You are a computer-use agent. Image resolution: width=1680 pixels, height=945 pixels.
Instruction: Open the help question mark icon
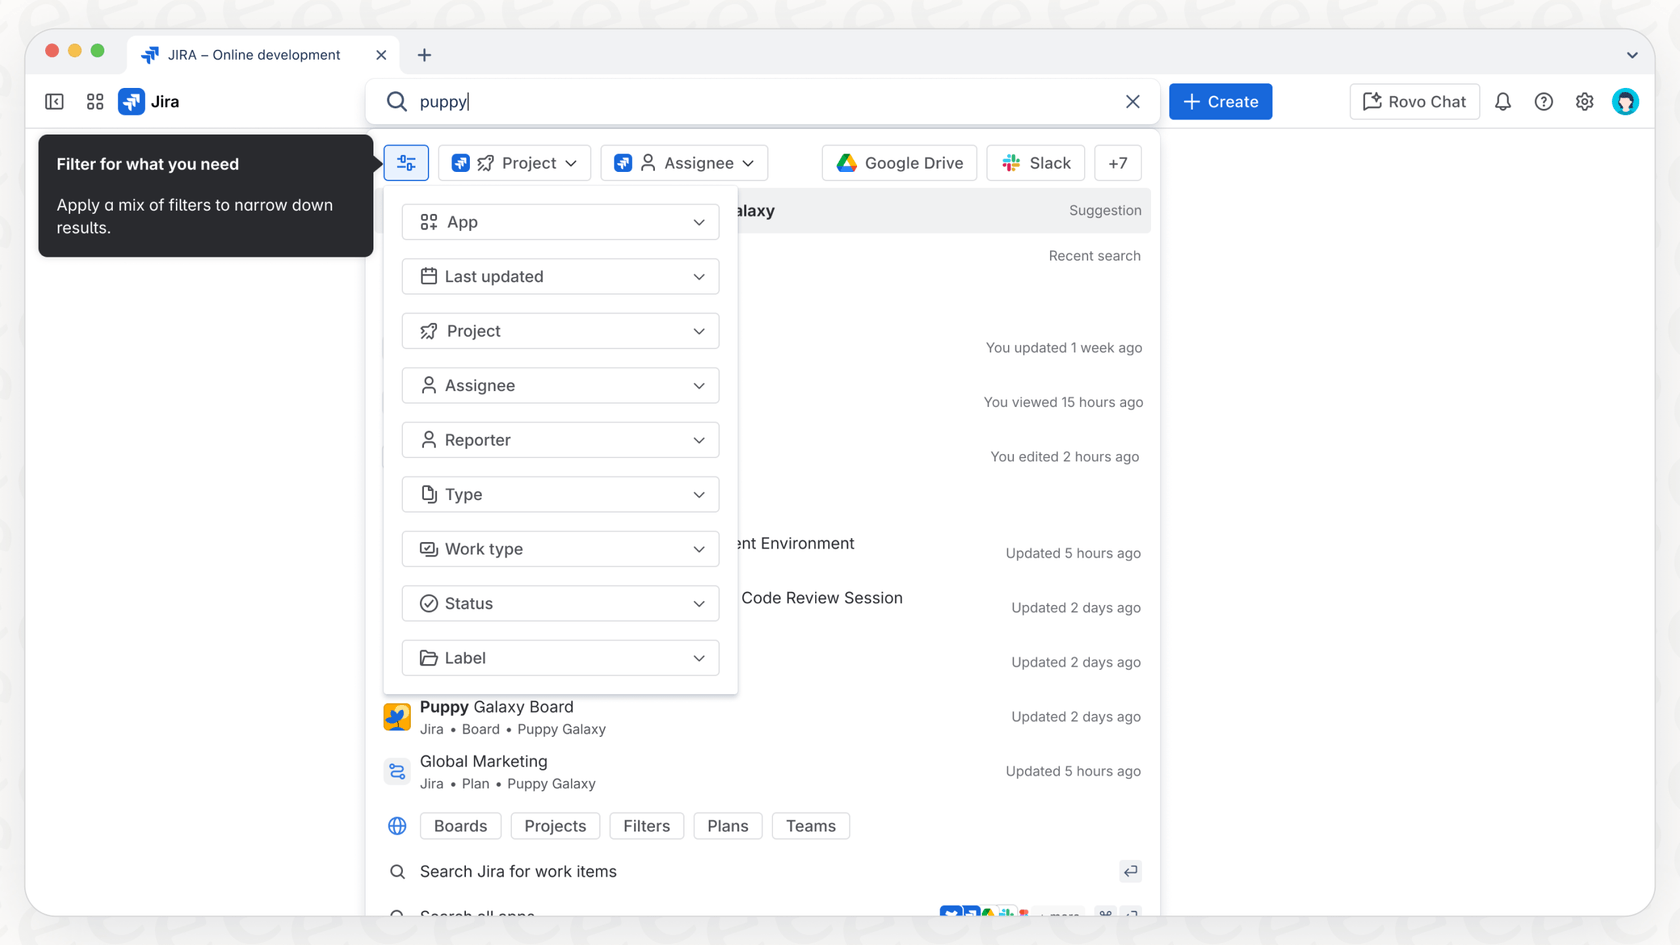click(1543, 101)
